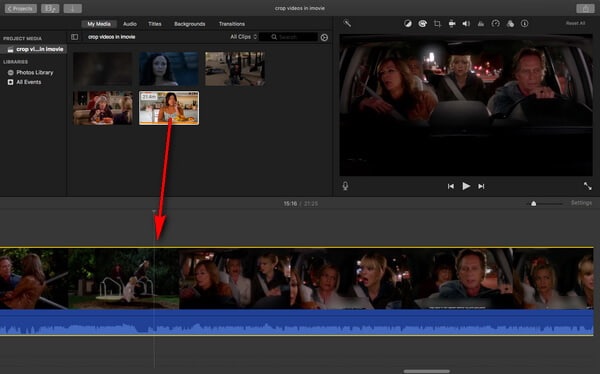Open color correction tool
600x374 pixels.
coord(422,24)
